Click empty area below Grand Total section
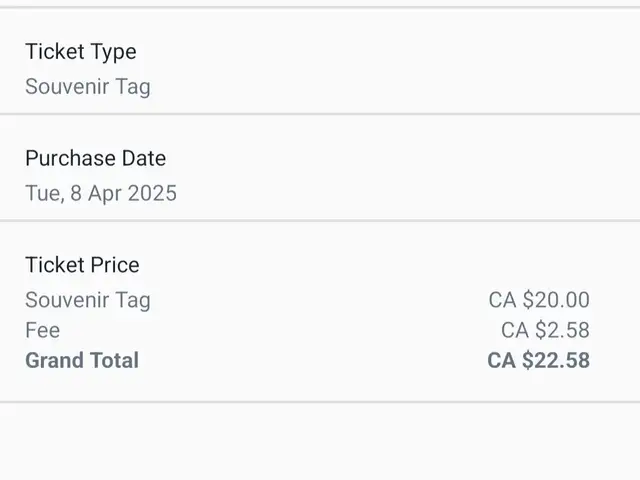The height and width of the screenshot is (480, 640). coord(320,441)
